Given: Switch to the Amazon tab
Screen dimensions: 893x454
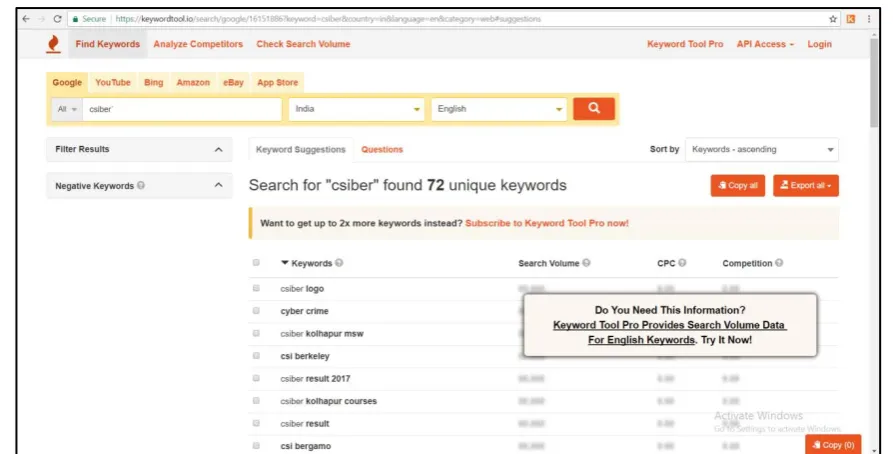Looking at the screenshot, I should tap(193, 82).
